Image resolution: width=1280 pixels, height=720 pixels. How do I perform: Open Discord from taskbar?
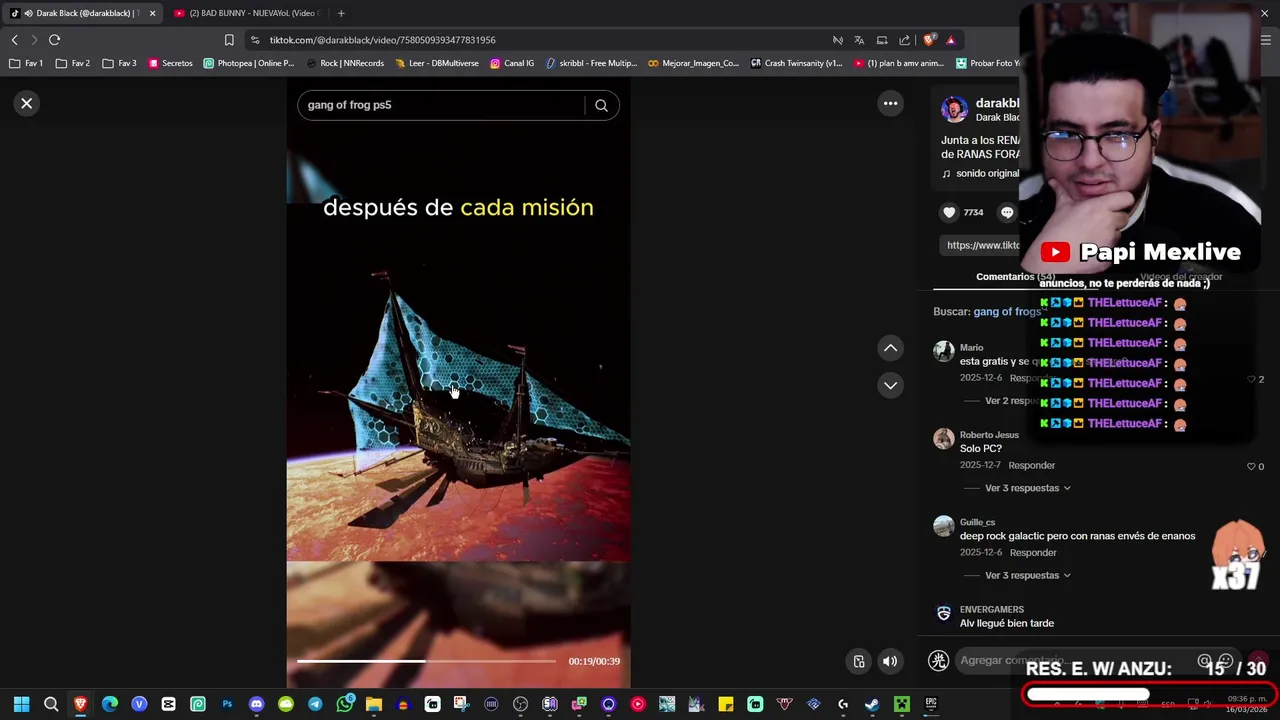point(256,704)
